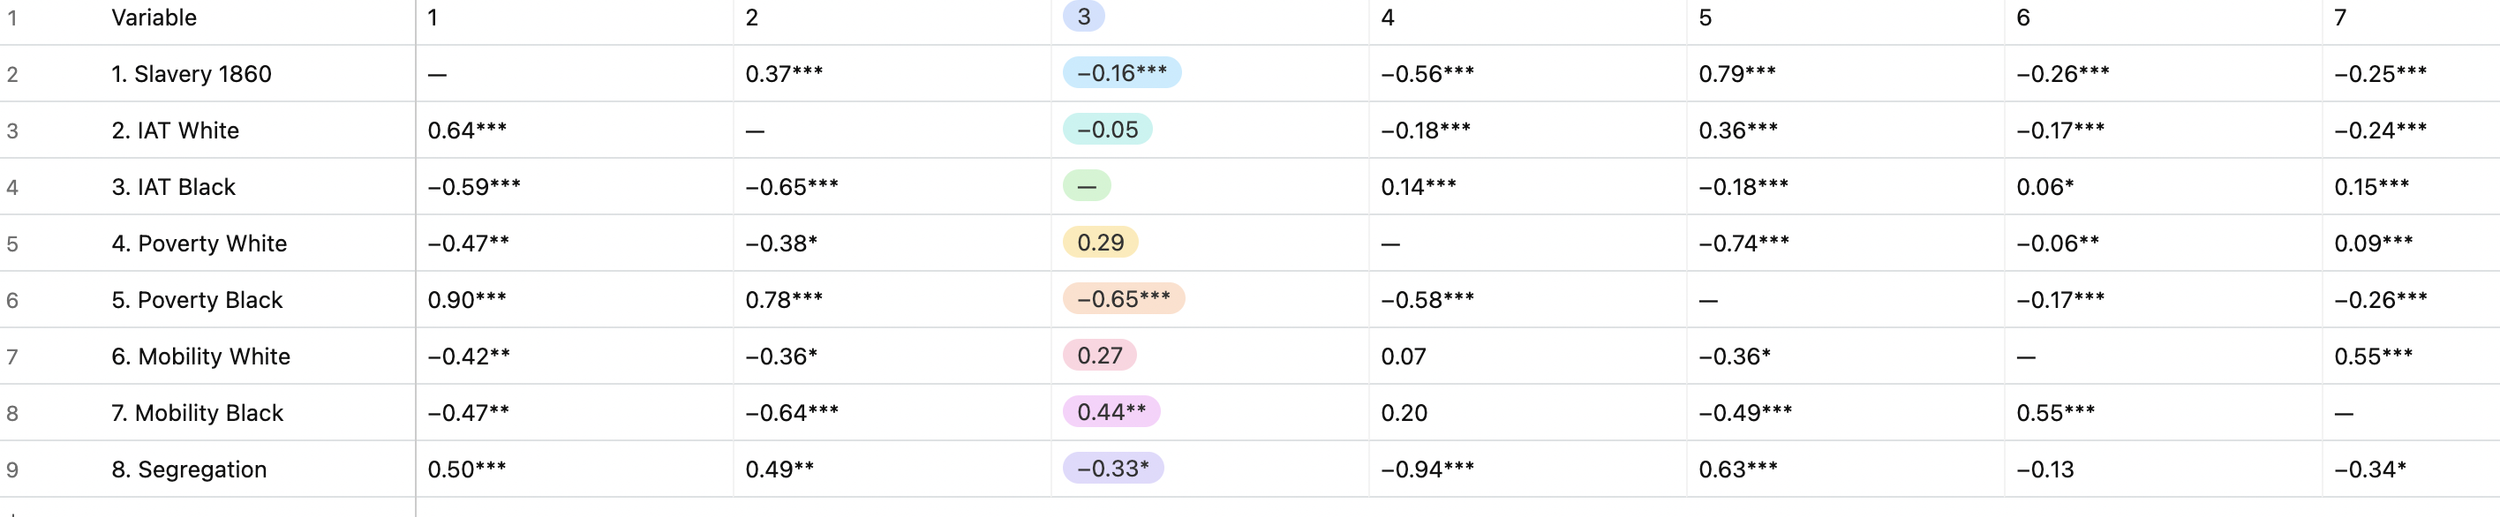The height and width of the screenshot is (517, 2500).
Task: Select the 1. Slavery 1860 row label
Action: pyautogui.click(x=191, y=74)
